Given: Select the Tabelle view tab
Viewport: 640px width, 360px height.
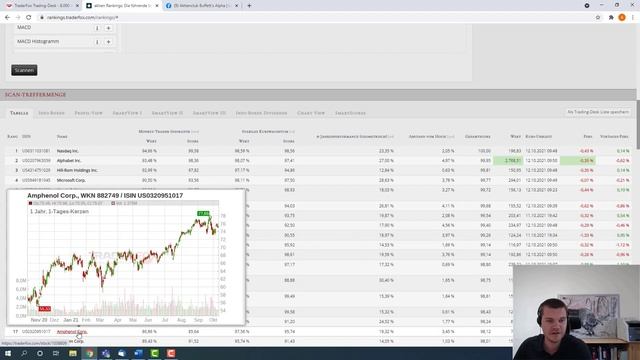Looking at the screenshot, I should coord(19,113).
